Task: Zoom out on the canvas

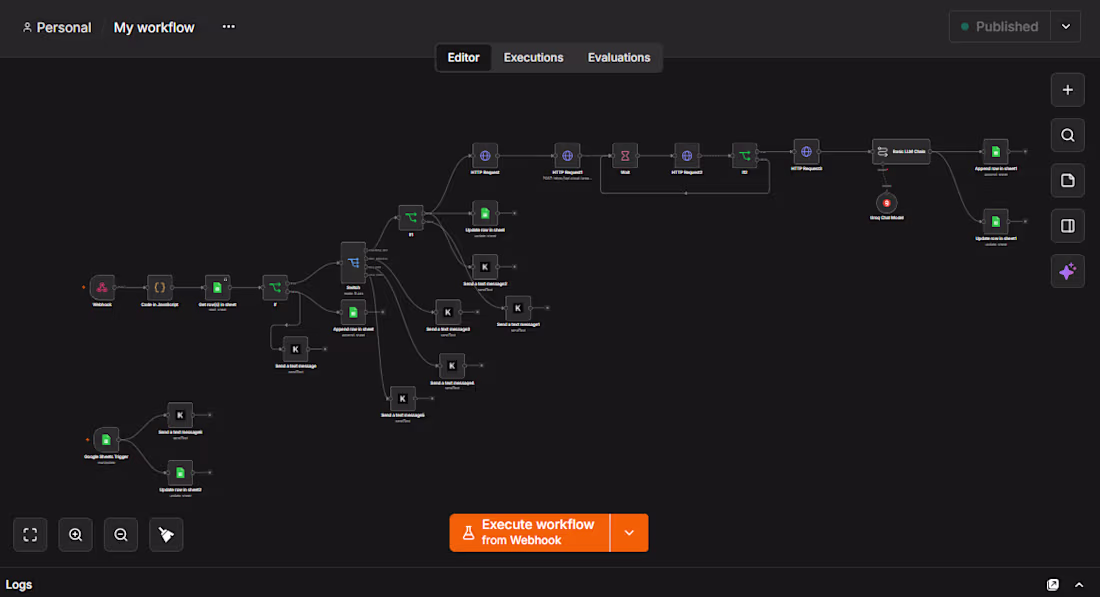Action: [121, 535]
